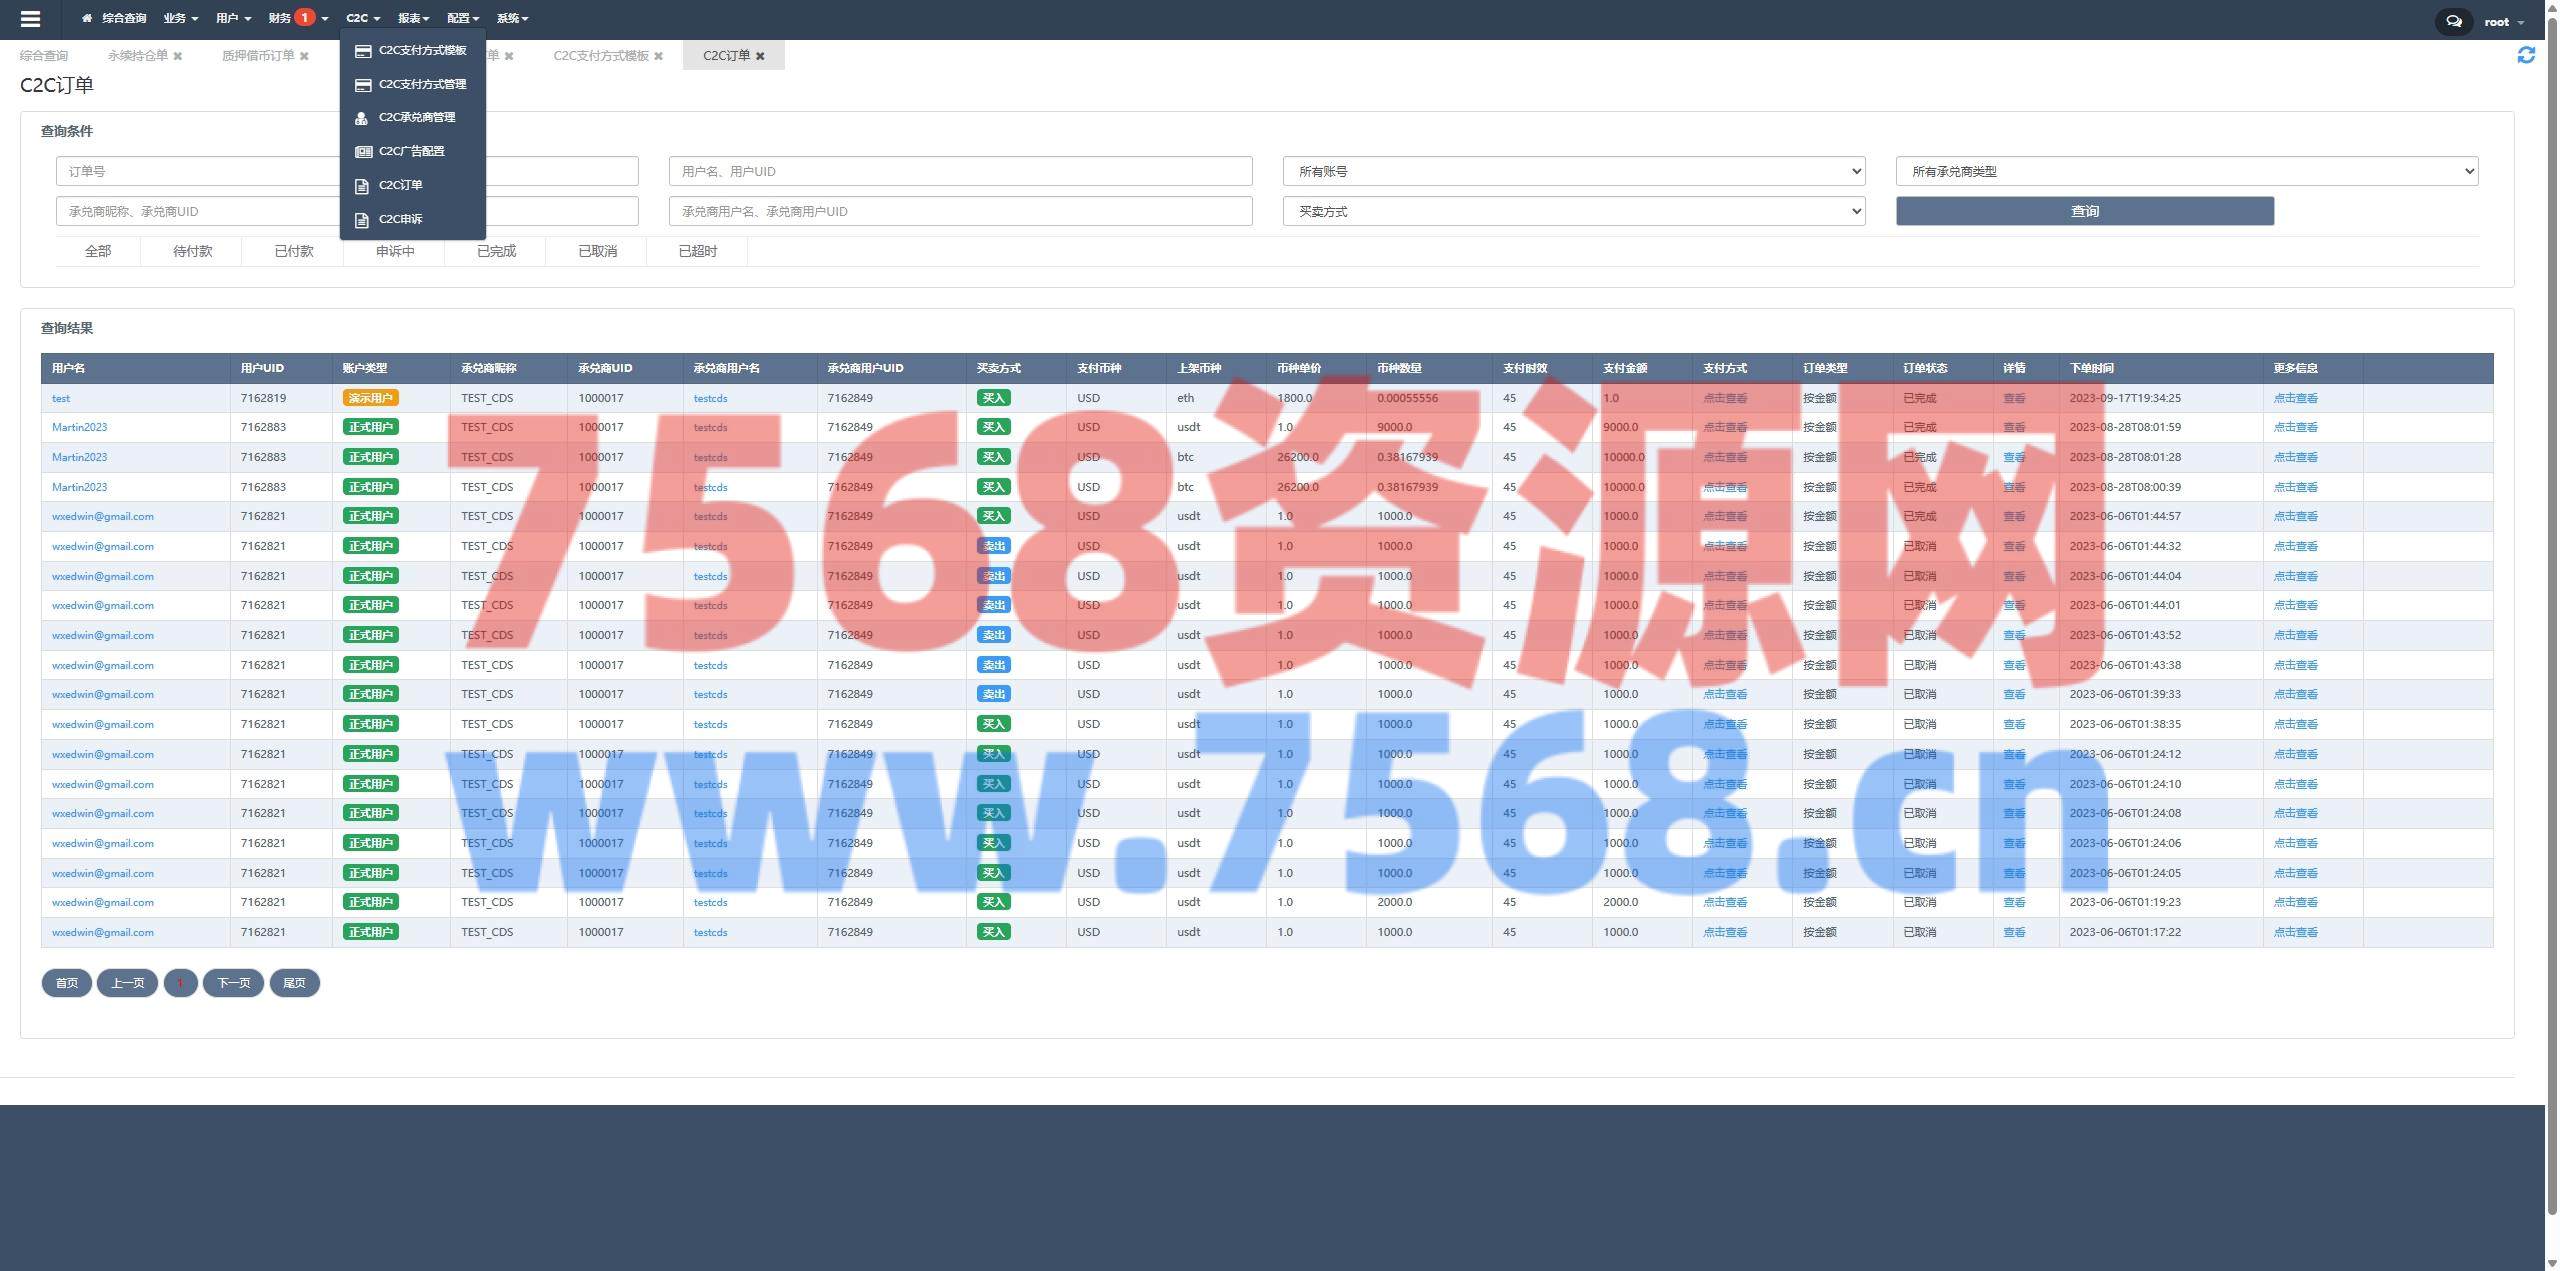Go to 下一页 in pagination
This screenshot has height=1271, width=2560.
coord(233,983)
